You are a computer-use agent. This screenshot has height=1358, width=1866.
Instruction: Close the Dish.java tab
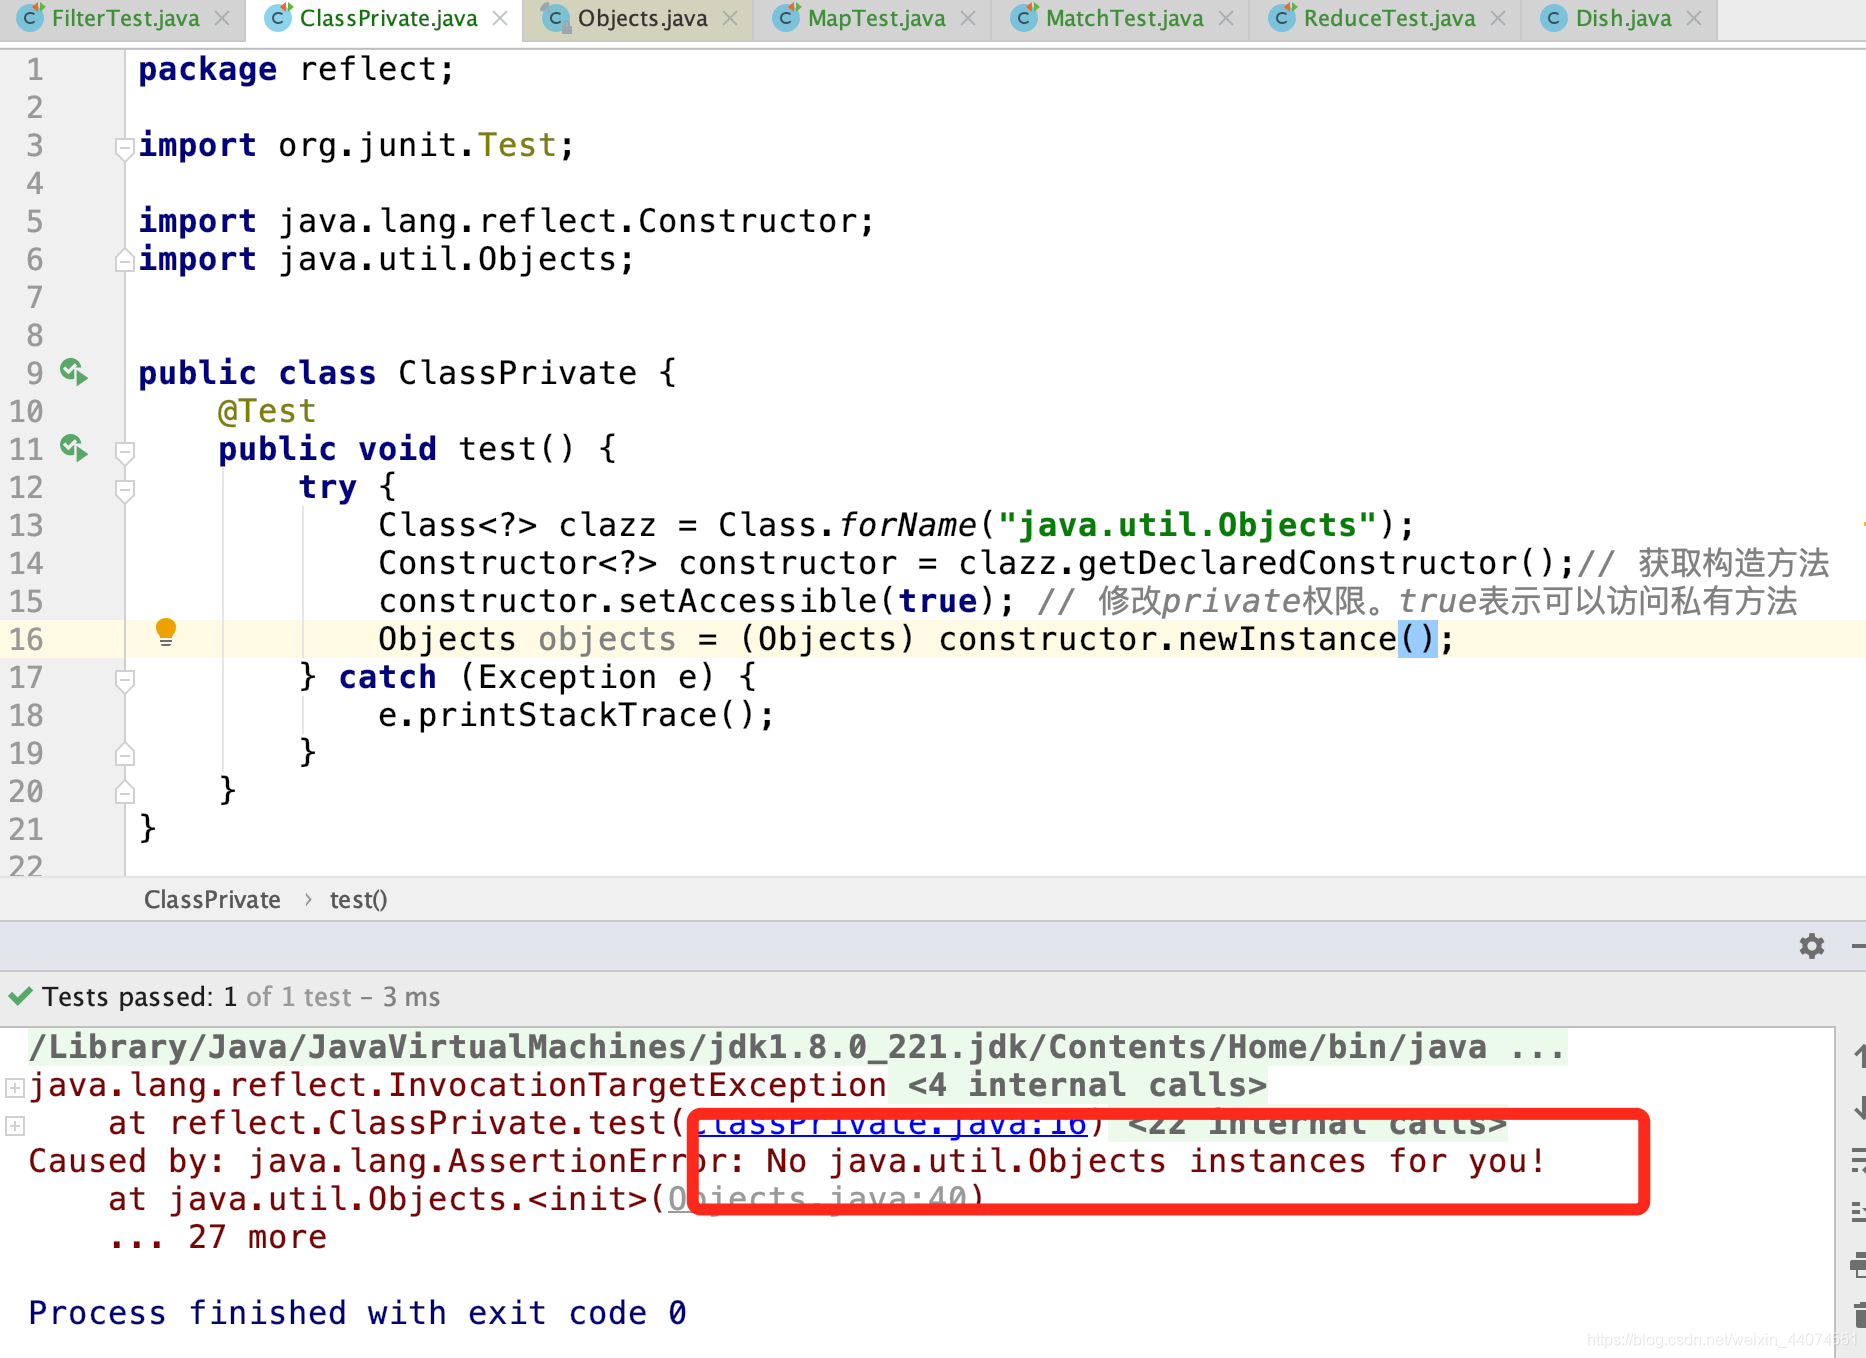(x=1694, y=18)
